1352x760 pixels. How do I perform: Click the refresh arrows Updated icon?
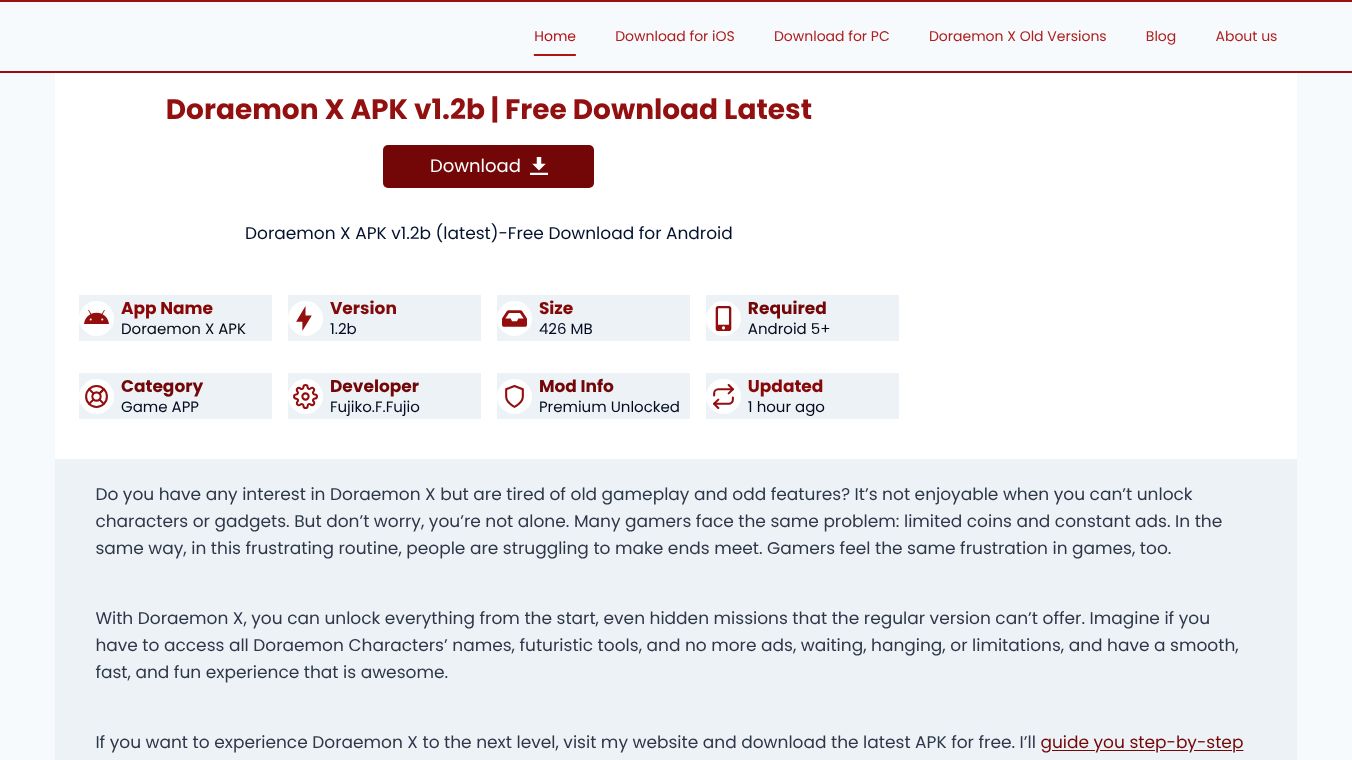pos(723,396)
